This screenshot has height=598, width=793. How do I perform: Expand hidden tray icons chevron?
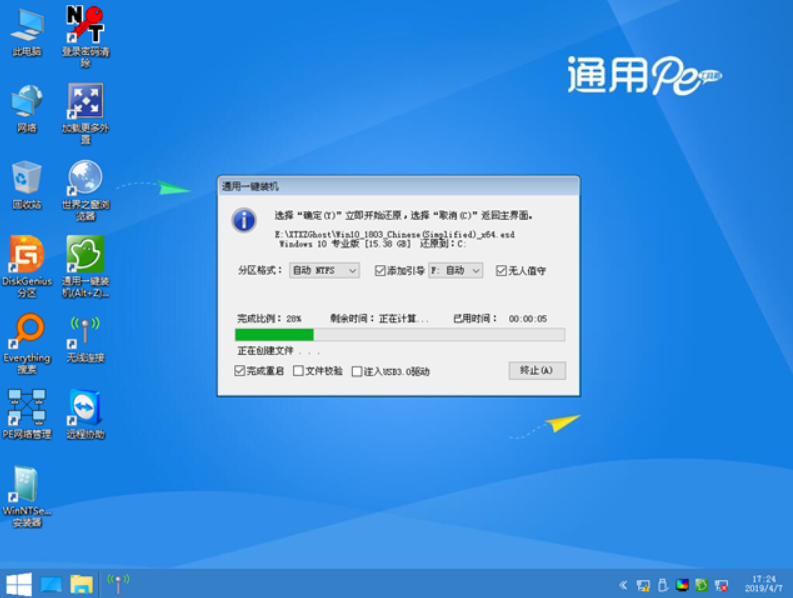coord(623,585)
